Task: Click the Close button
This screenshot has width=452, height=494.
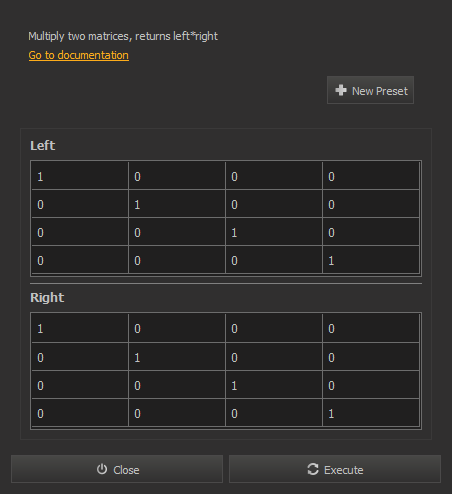Action: [x=117, y=469]
